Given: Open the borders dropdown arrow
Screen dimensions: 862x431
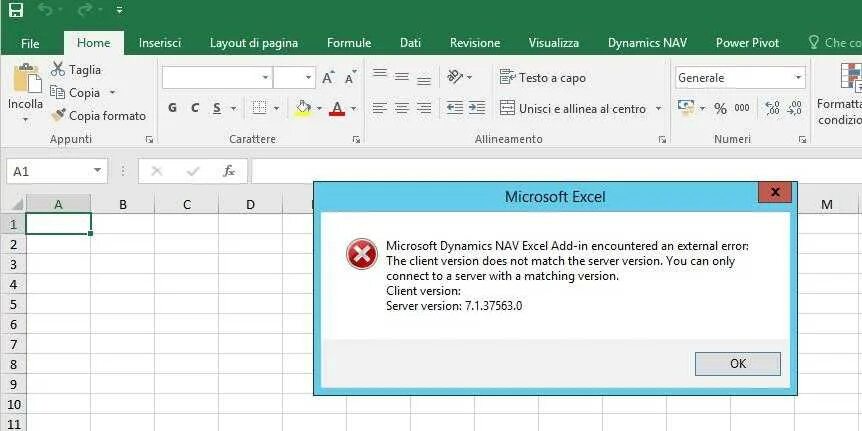Looking at the screenshot, I should click(x=276, y=108).
